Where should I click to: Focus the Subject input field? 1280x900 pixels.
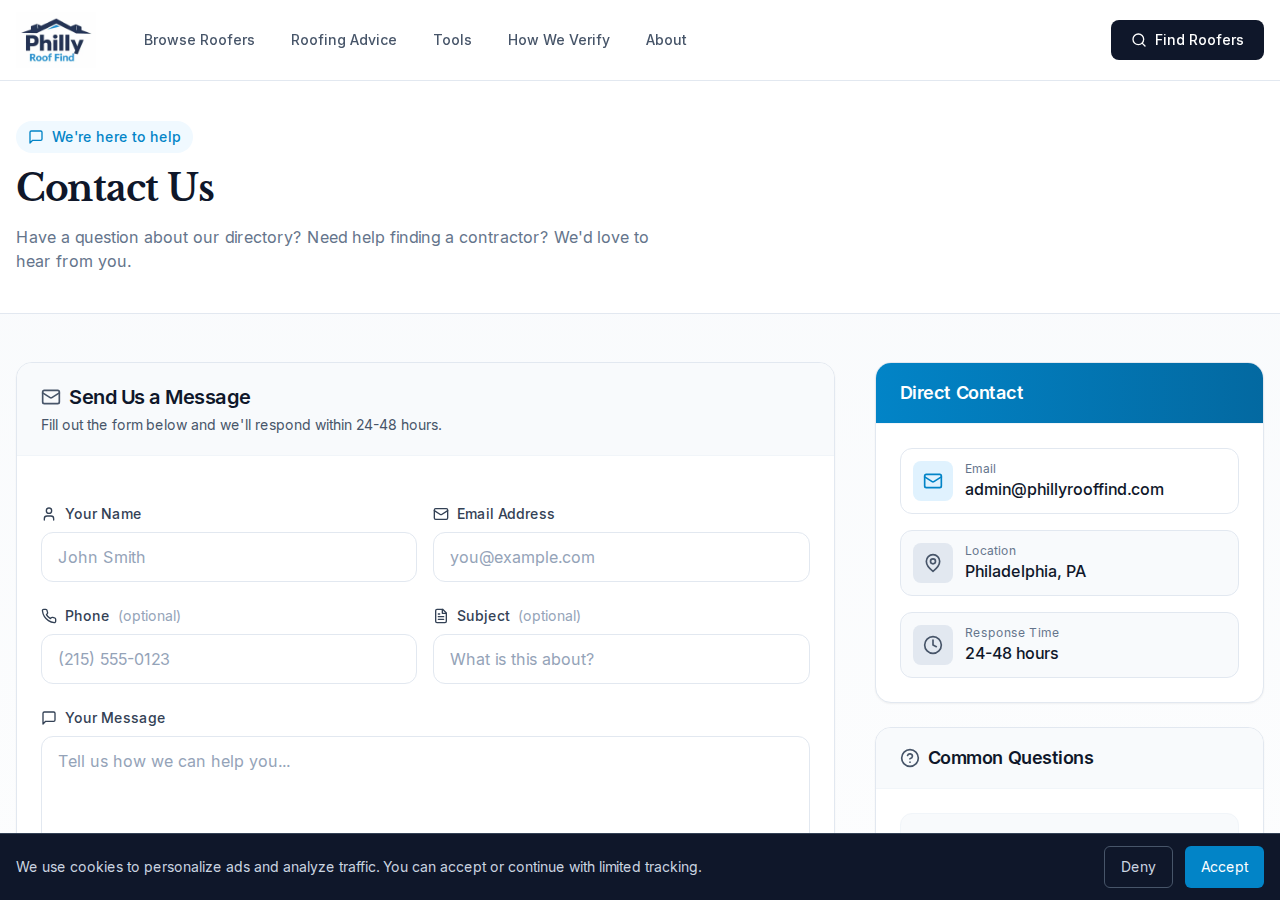coord(621,659)
